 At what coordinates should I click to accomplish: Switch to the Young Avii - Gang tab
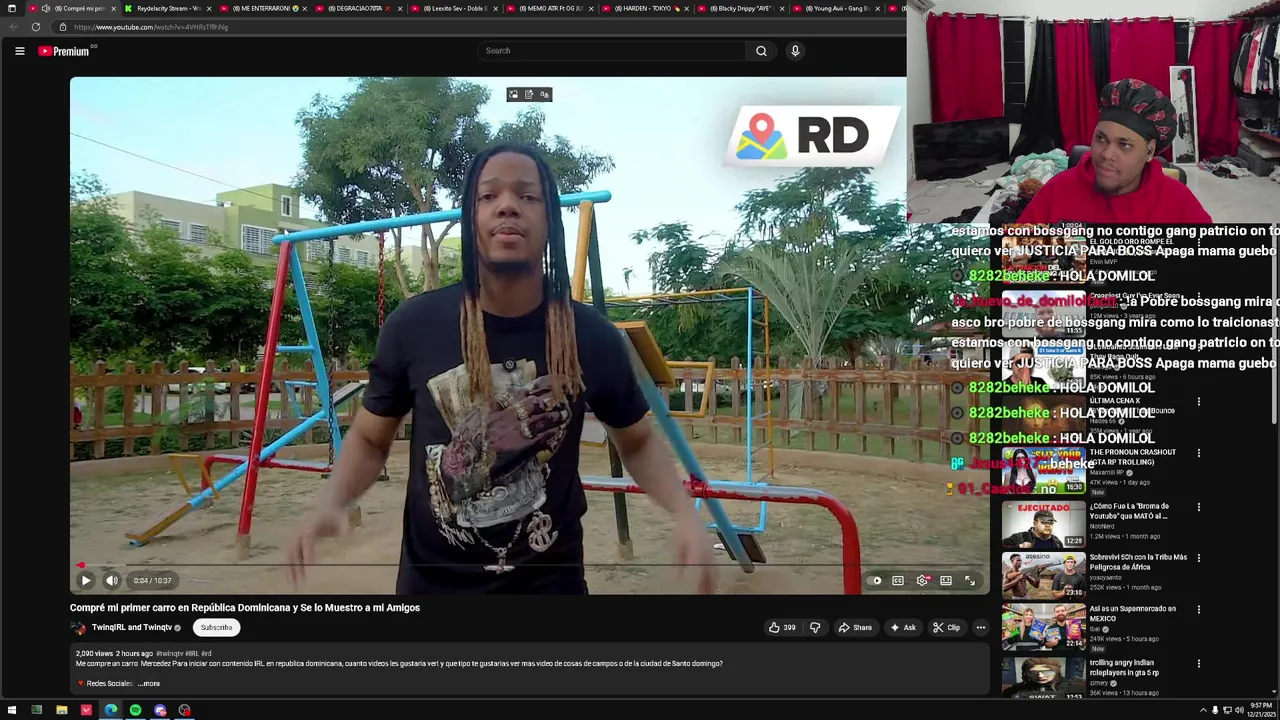click(x=838, y=8)
